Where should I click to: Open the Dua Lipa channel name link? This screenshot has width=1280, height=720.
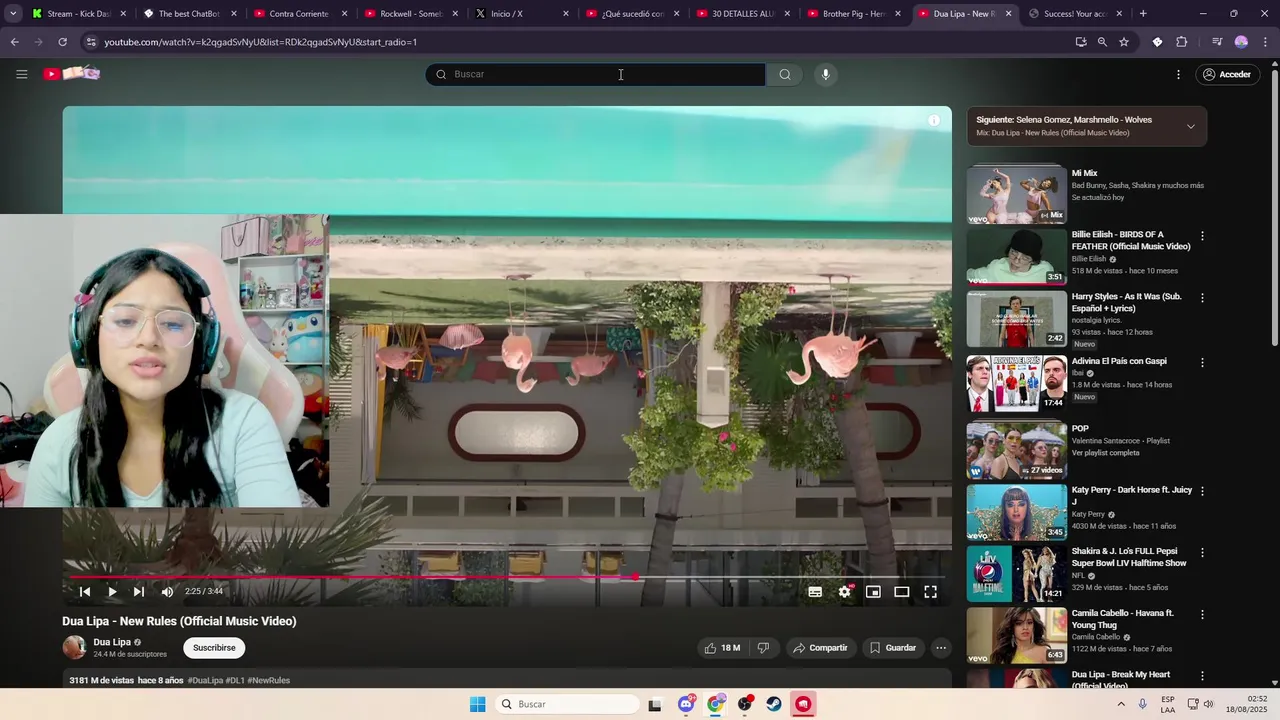[112, 642]
